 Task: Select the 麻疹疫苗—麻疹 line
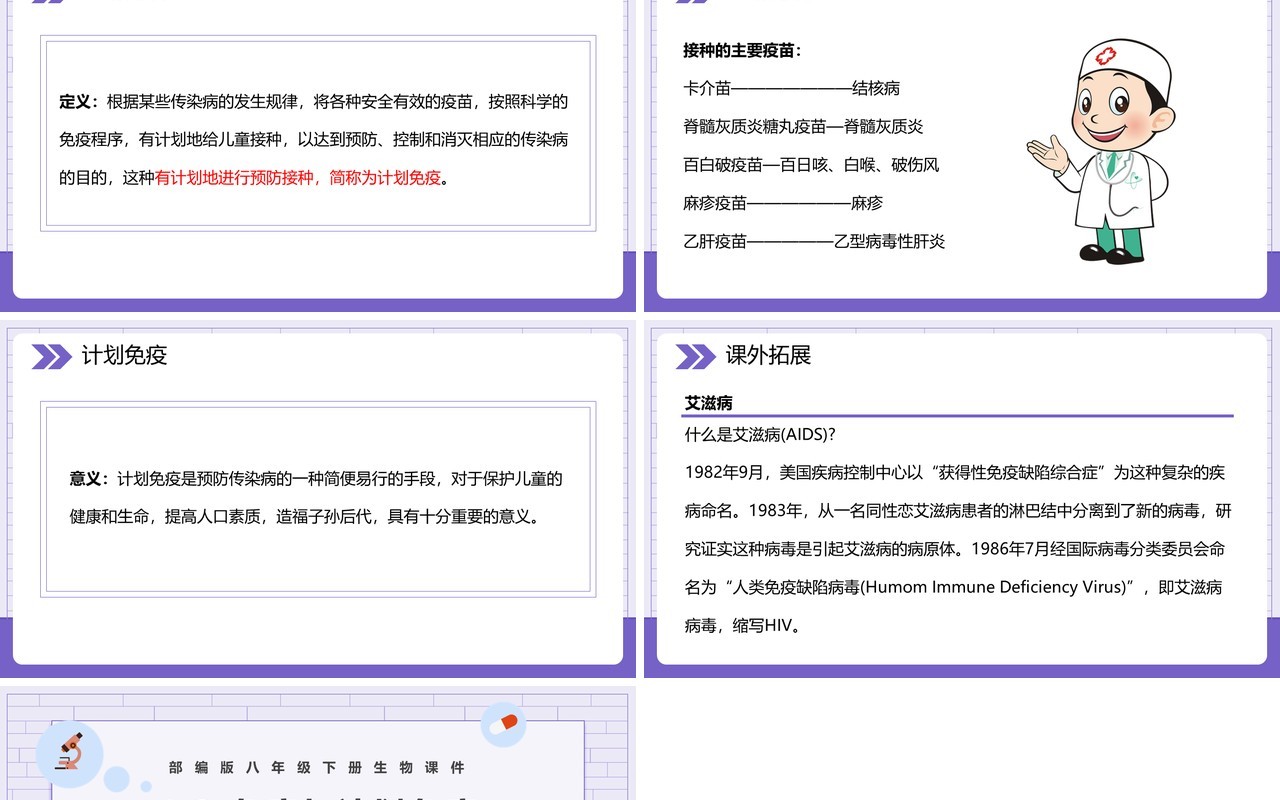pyautogui.click(x=783, y=203)
